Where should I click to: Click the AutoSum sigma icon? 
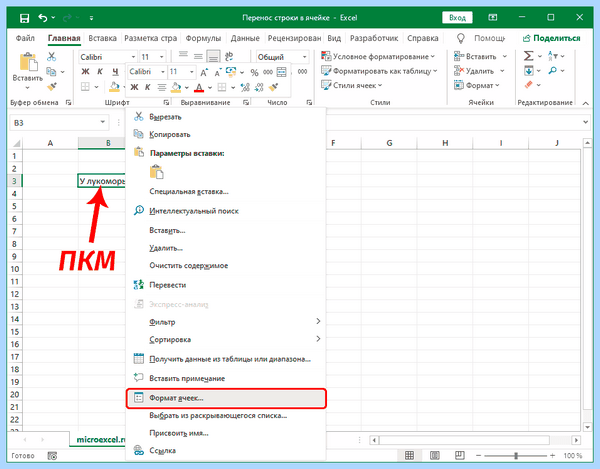pos(528,56)
